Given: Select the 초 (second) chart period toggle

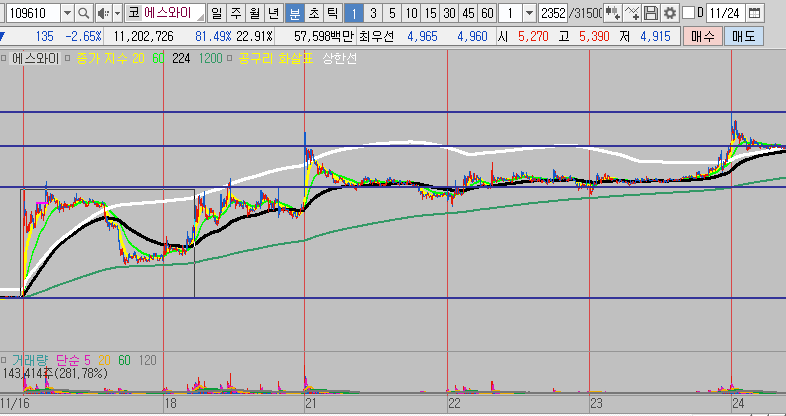Looking at the screenshot, I should tap(313, 13).
